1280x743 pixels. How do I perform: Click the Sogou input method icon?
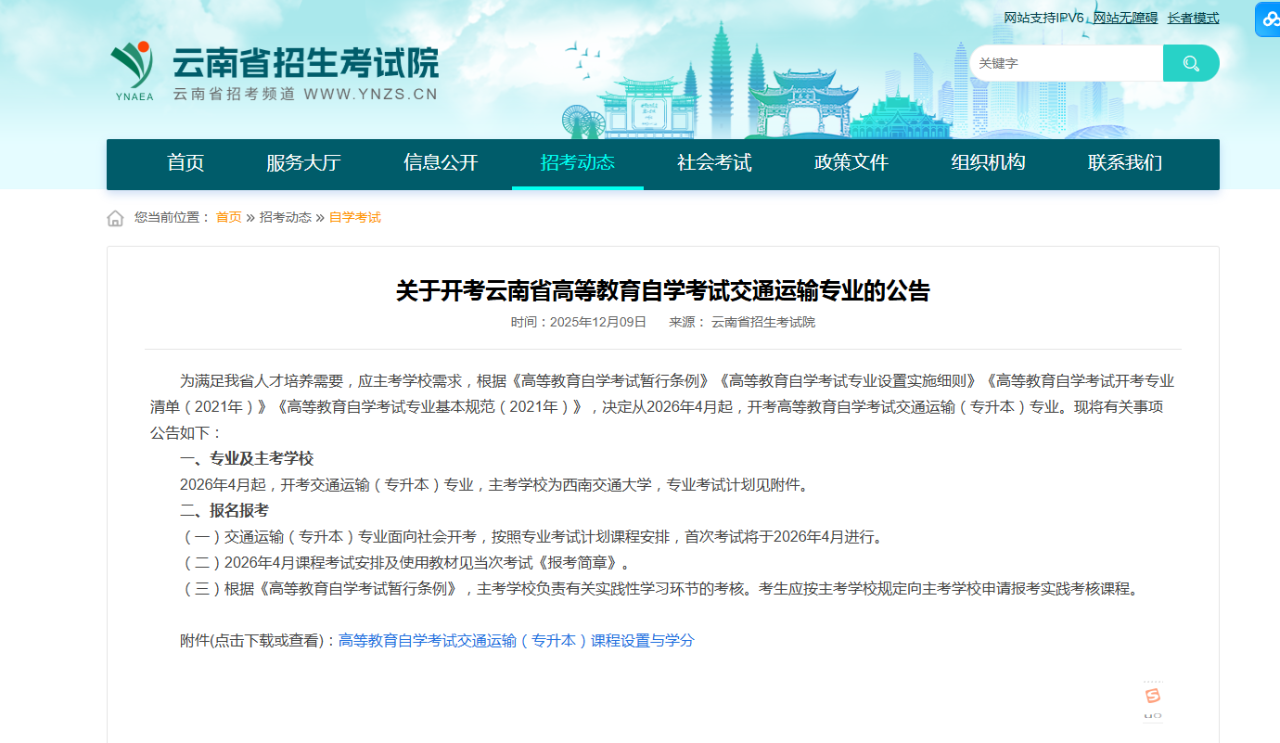[1153, 696]
